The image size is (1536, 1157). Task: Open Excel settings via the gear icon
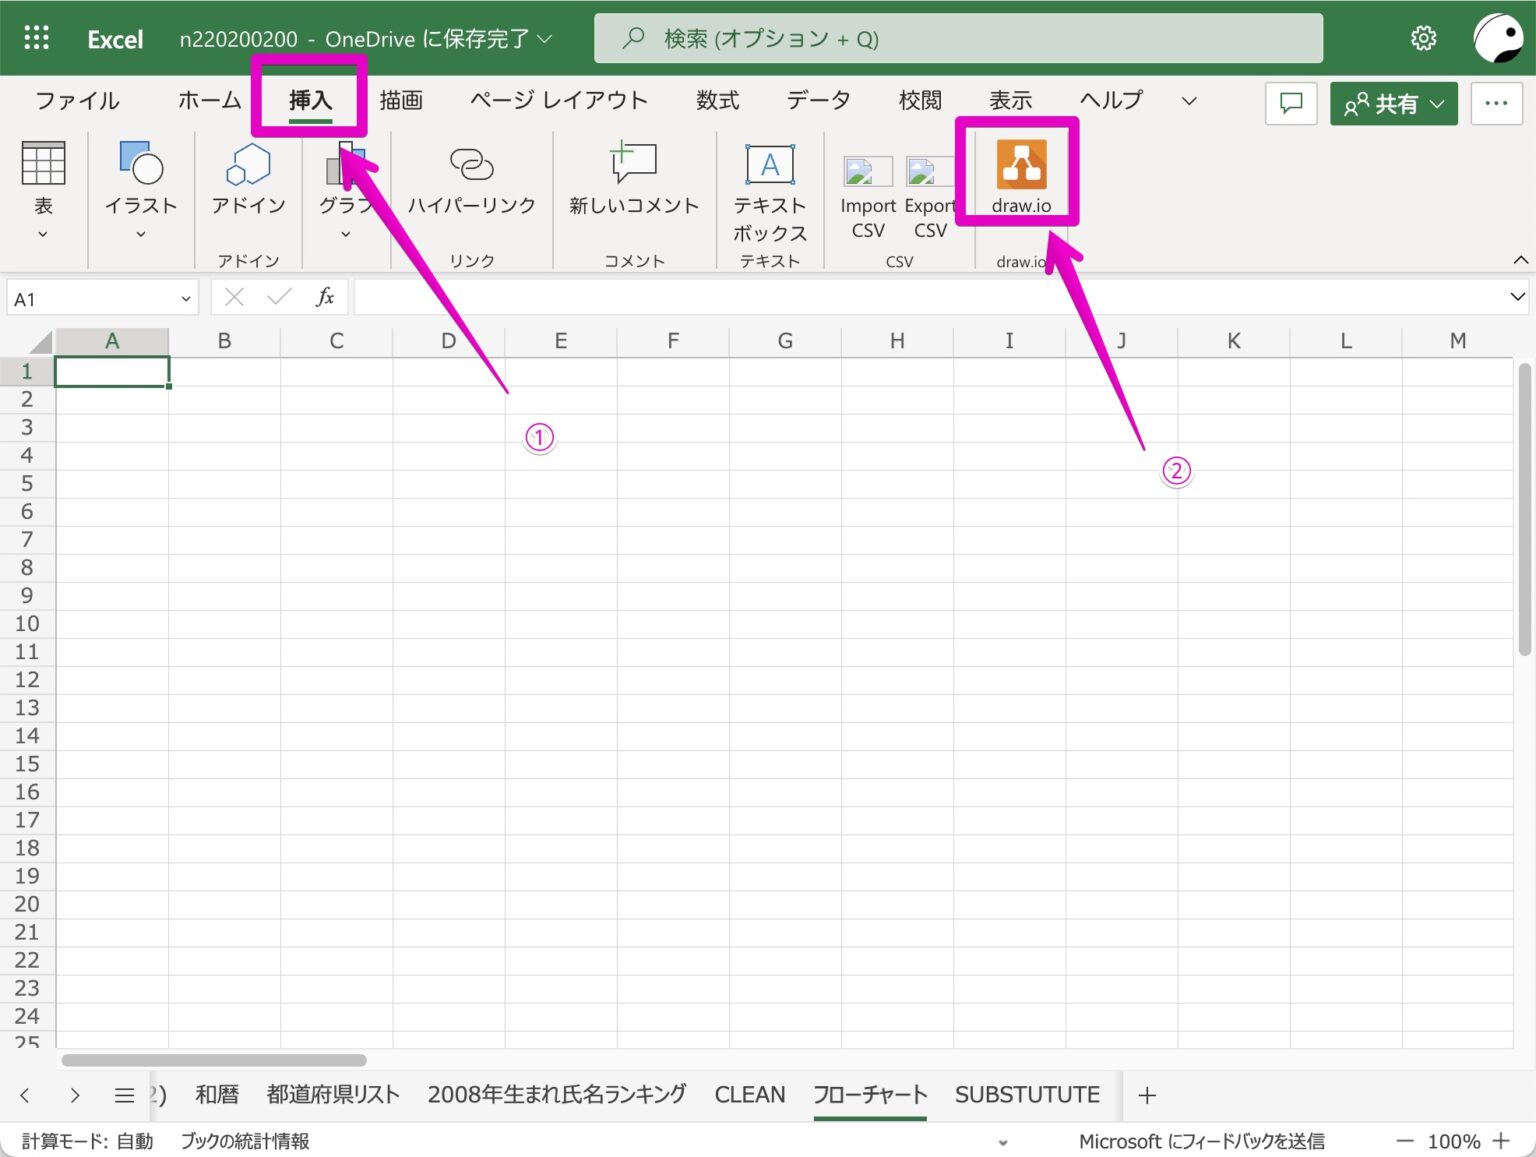1423,37
